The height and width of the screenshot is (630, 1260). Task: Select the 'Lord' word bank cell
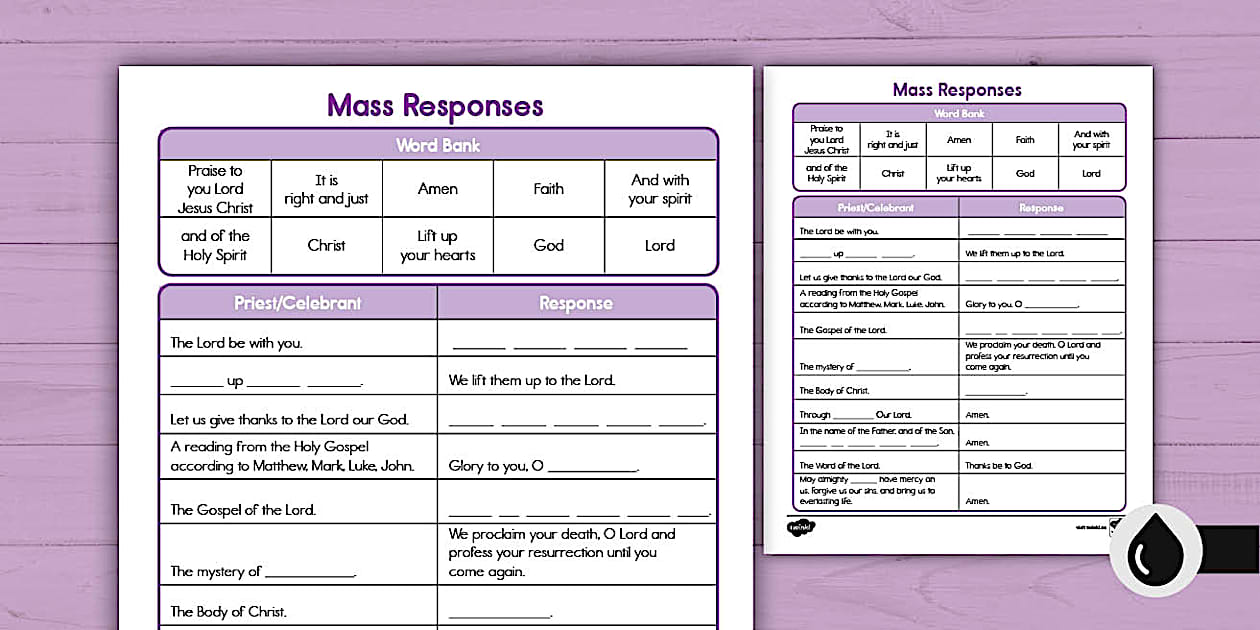660,245
